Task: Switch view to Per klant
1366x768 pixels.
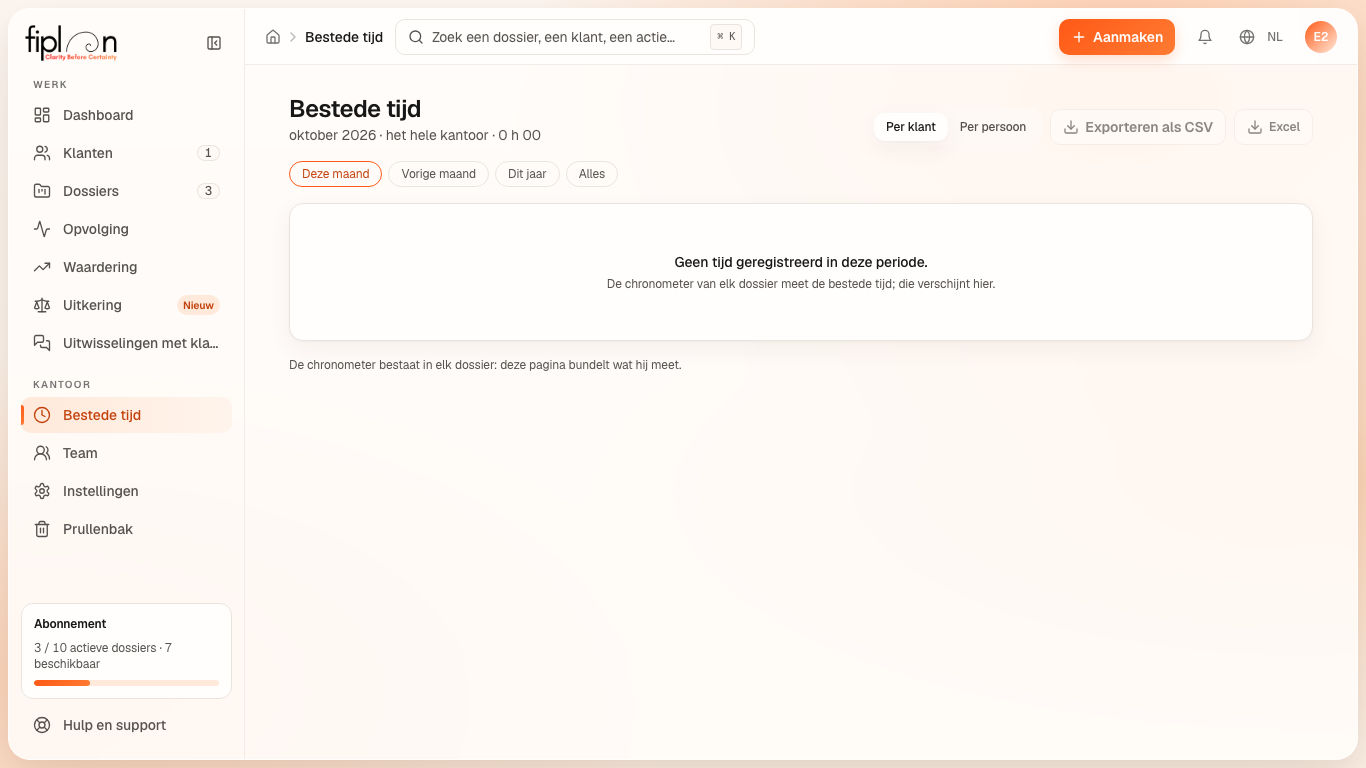Action: pos(911,127)
